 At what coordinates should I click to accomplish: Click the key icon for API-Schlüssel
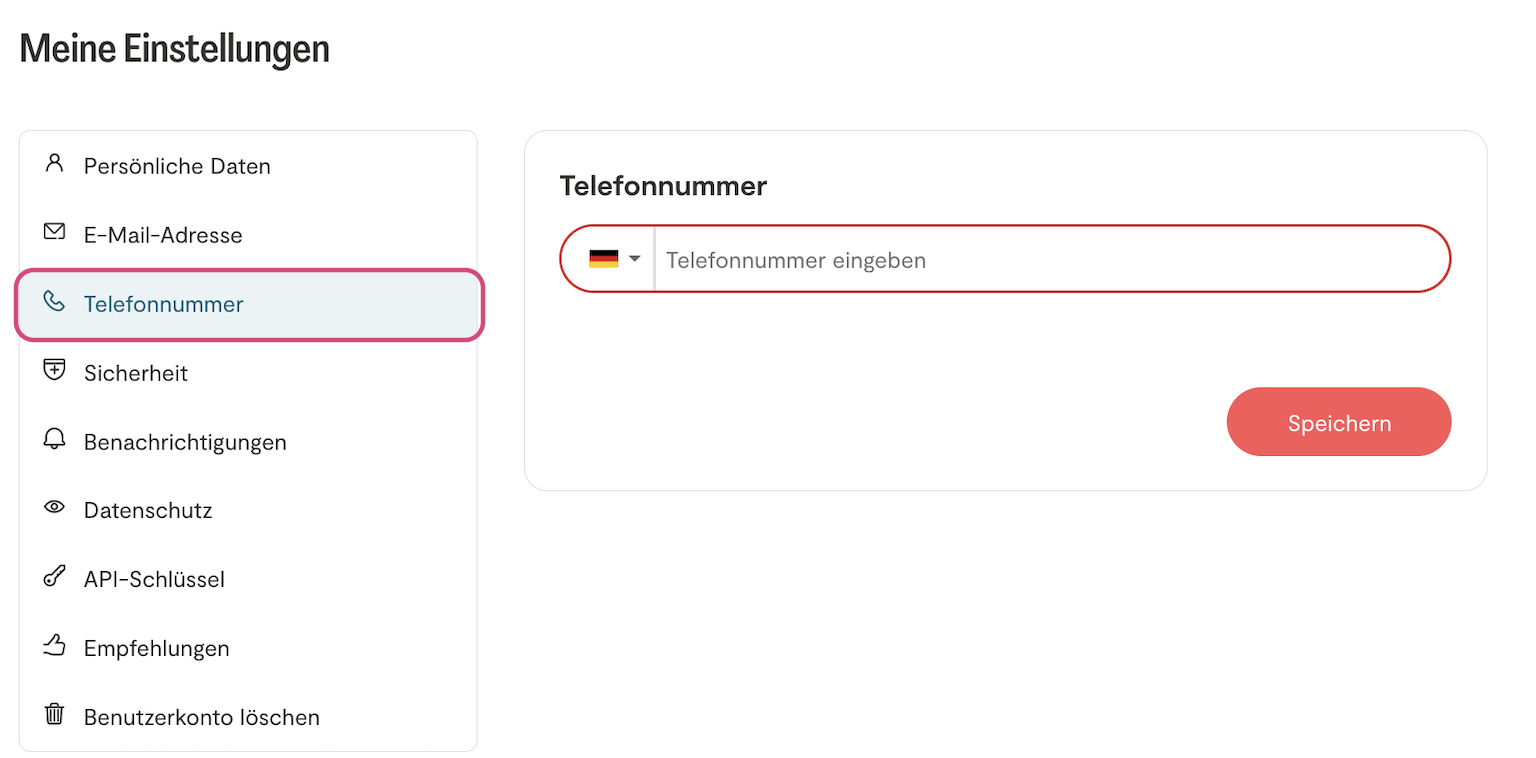click(x=54, y=577)
